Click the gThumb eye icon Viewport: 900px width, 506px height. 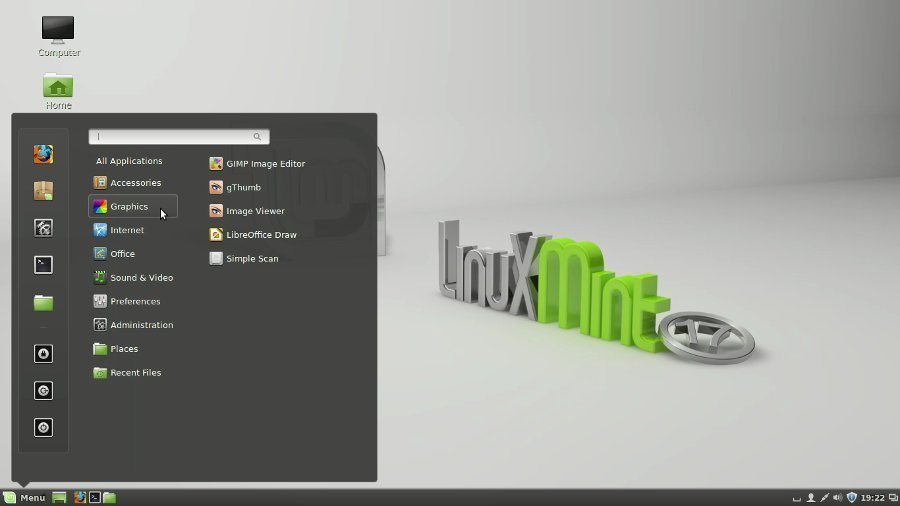tap(216, 187)
